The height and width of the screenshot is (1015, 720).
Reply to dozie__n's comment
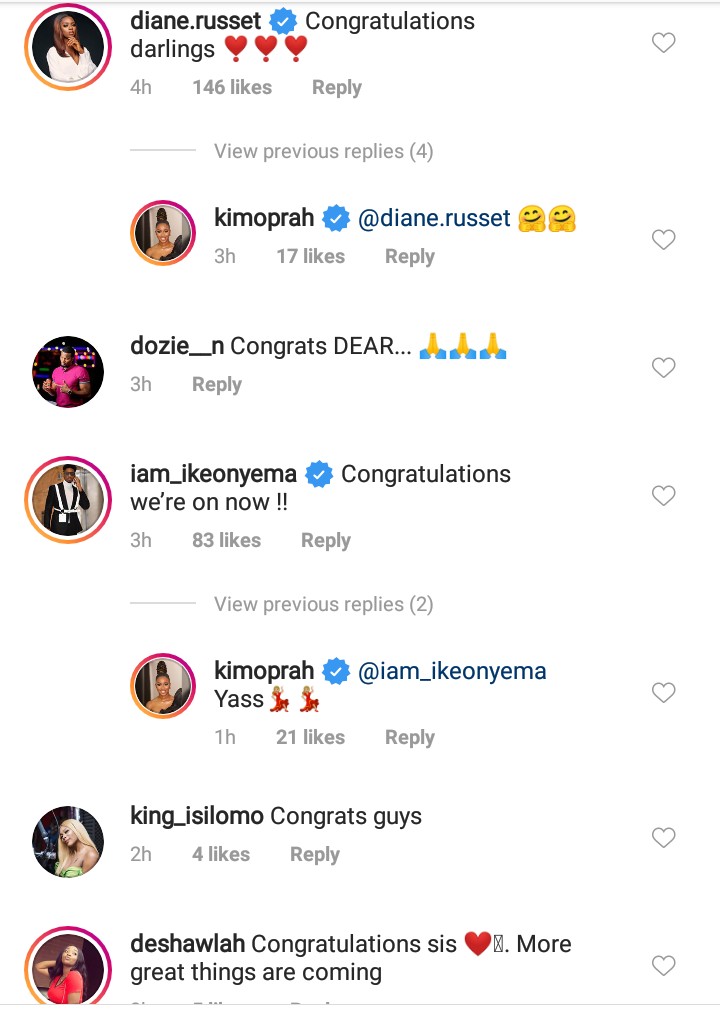217,385
